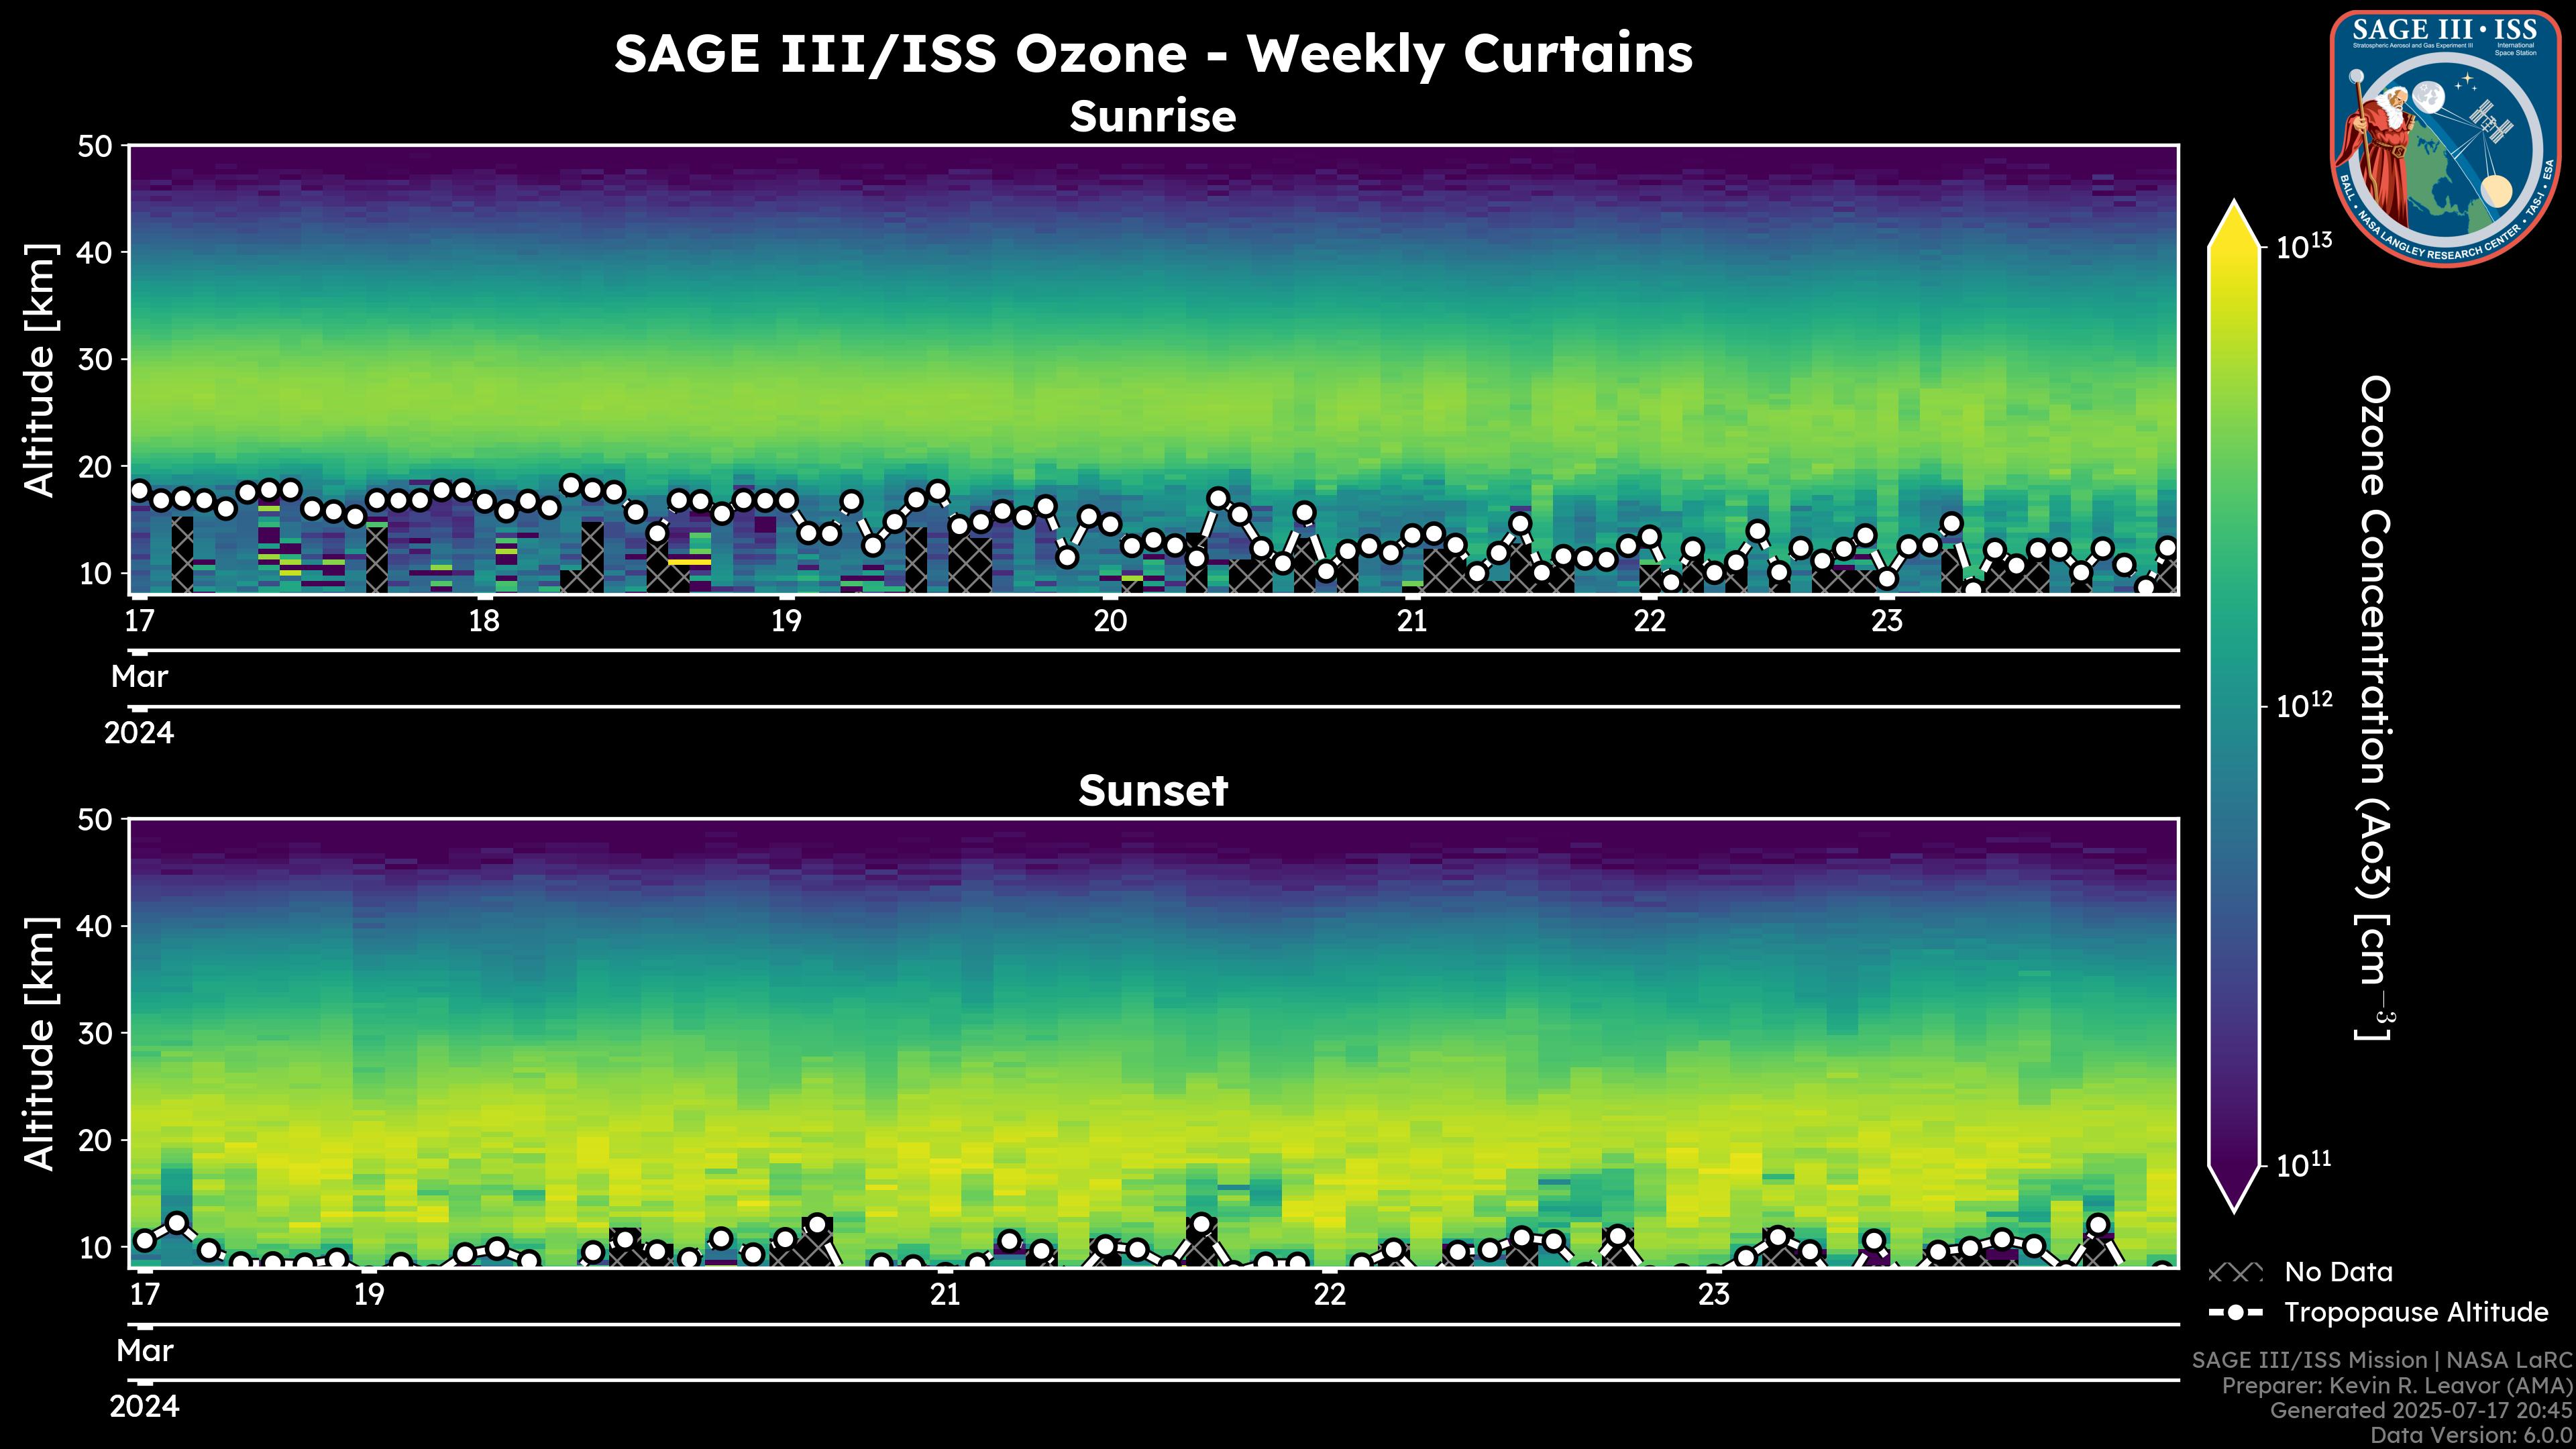The width and height of the screenshot is (2576, 1449).
Task: Click date tick 20 on Sunrise axis
Action: tap(1109, 621)
